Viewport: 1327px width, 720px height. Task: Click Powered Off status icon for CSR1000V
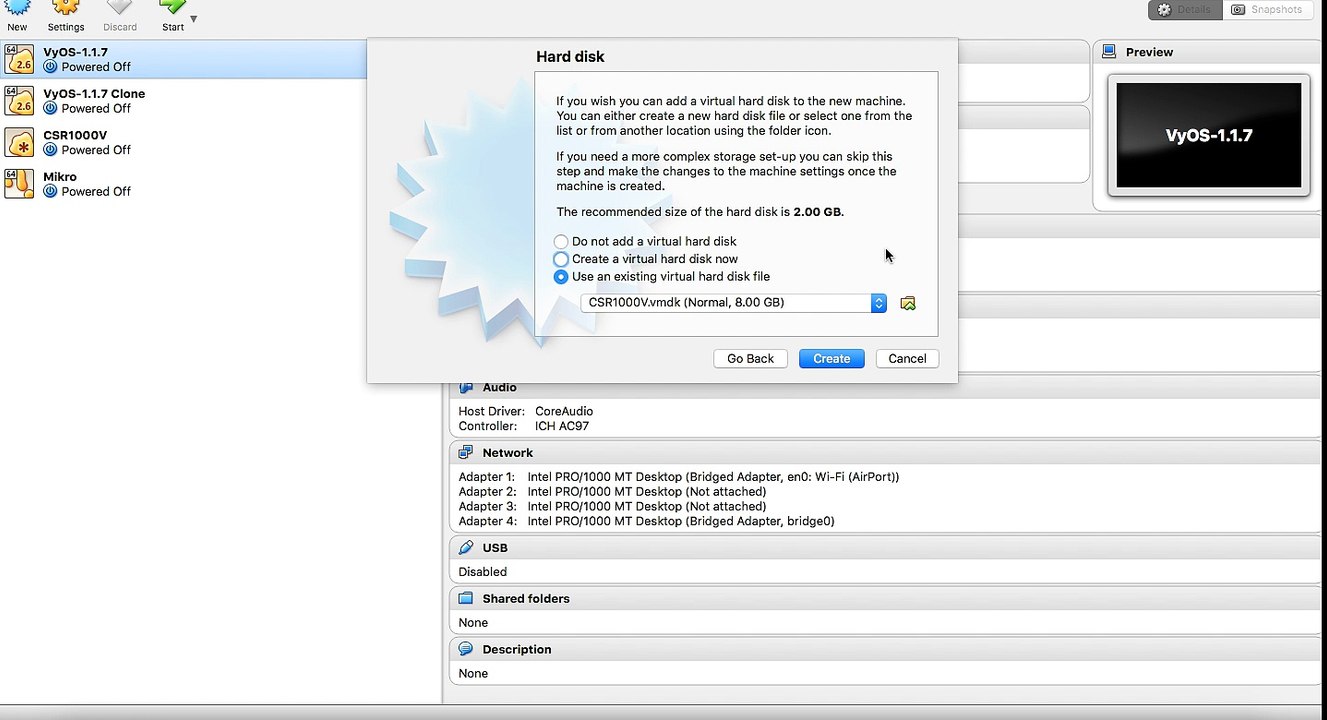click(x=50, y=150)
